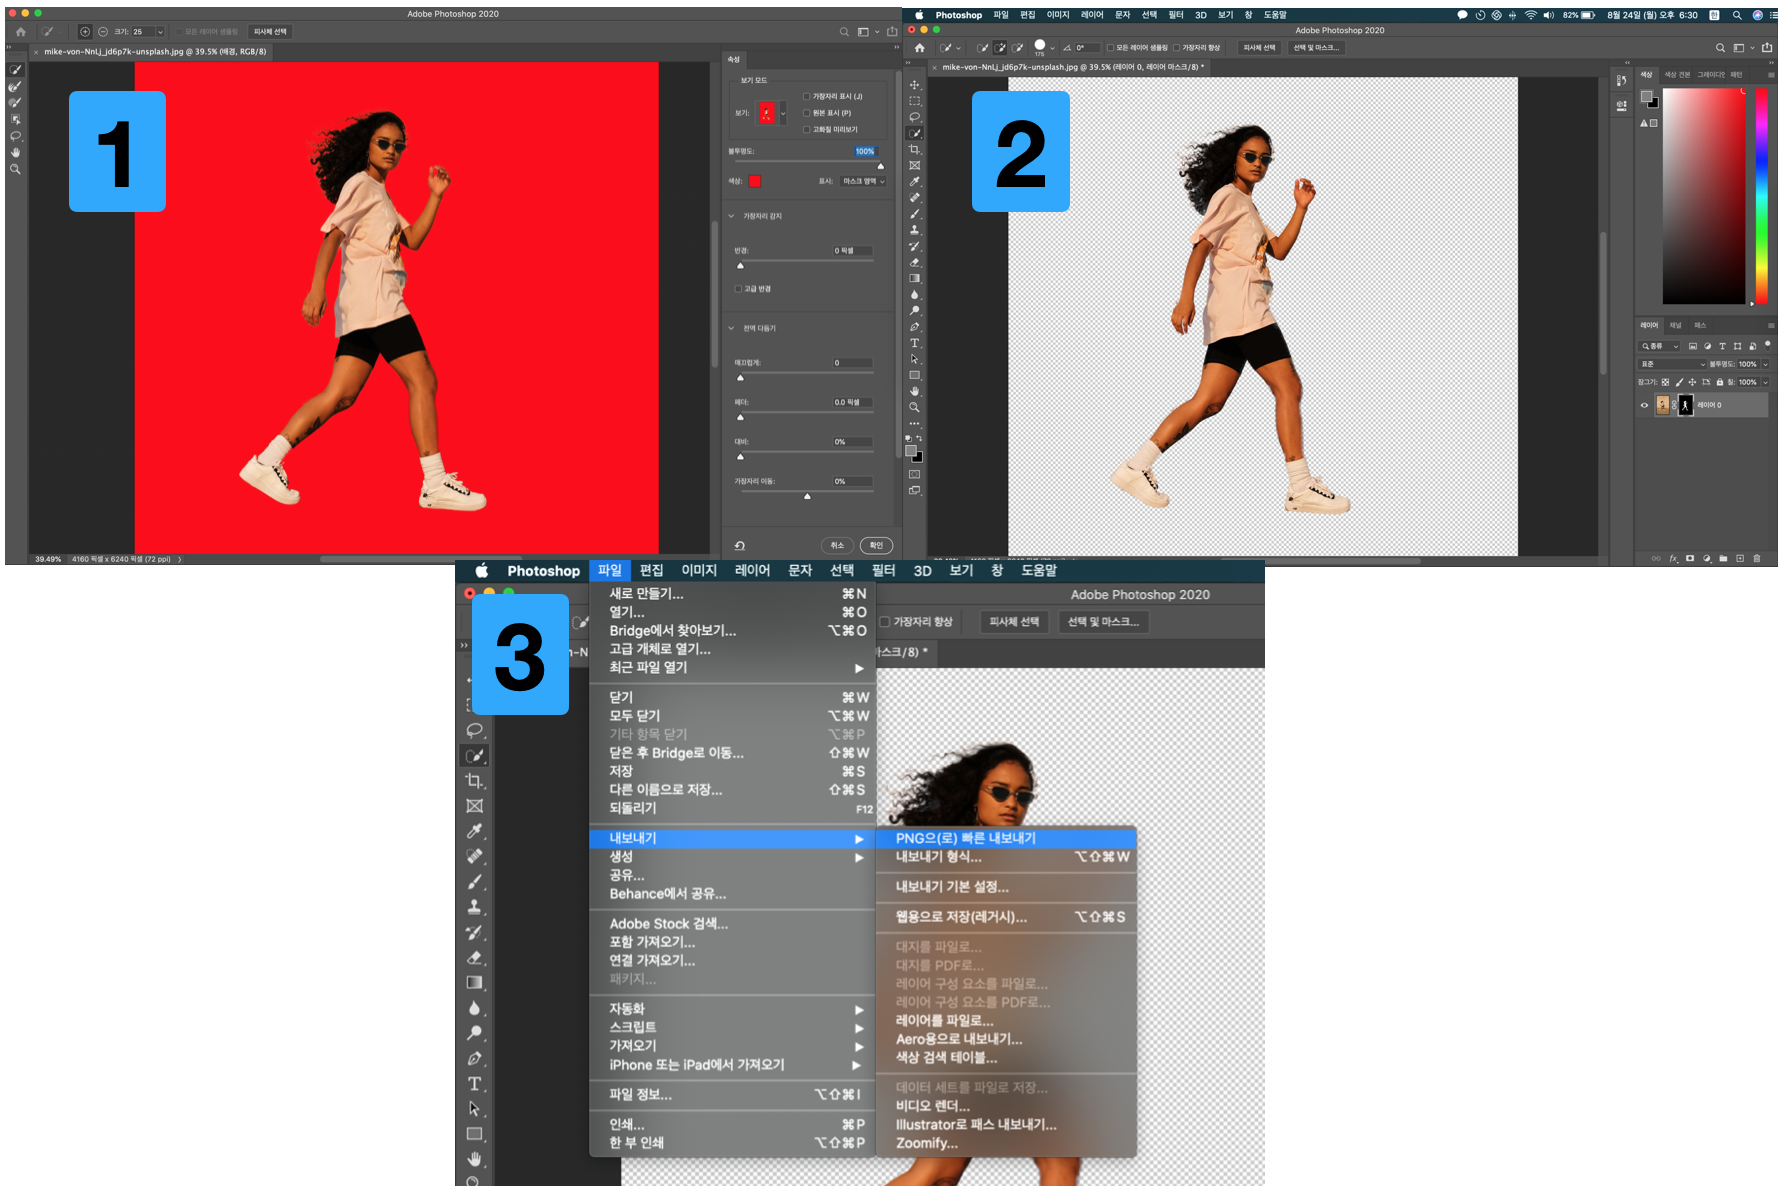Enable the 원본 표시 (P) checkbox

click(807, 113)
